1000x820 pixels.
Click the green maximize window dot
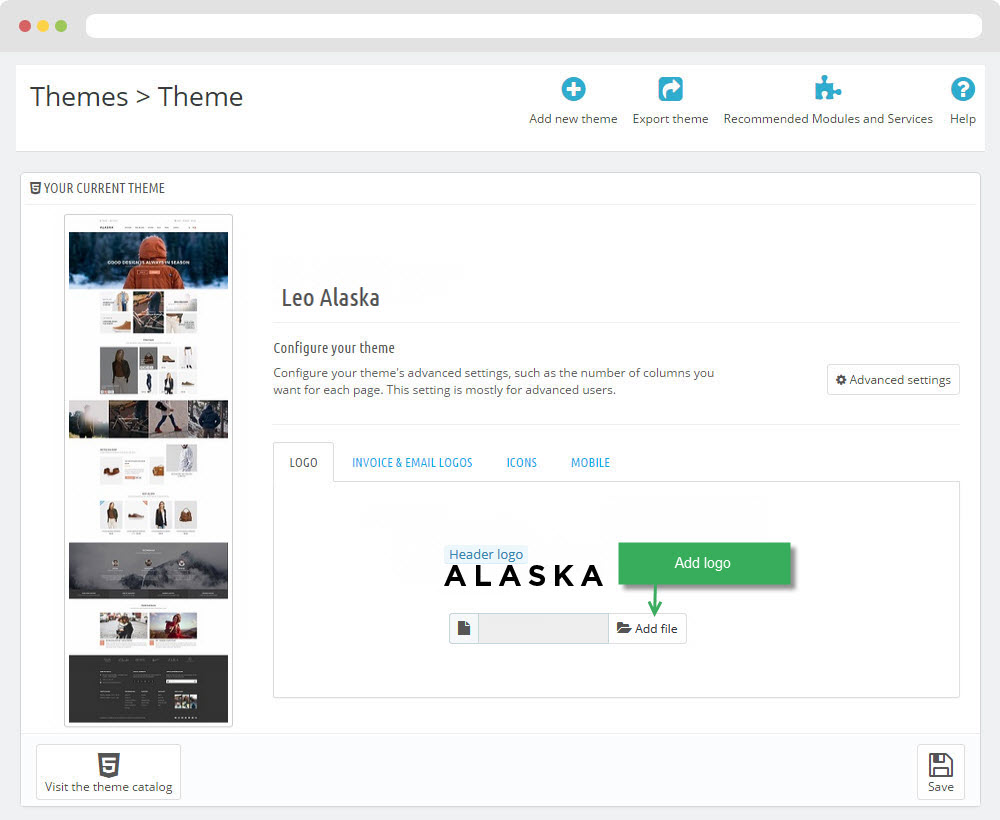tap(61, 26)
